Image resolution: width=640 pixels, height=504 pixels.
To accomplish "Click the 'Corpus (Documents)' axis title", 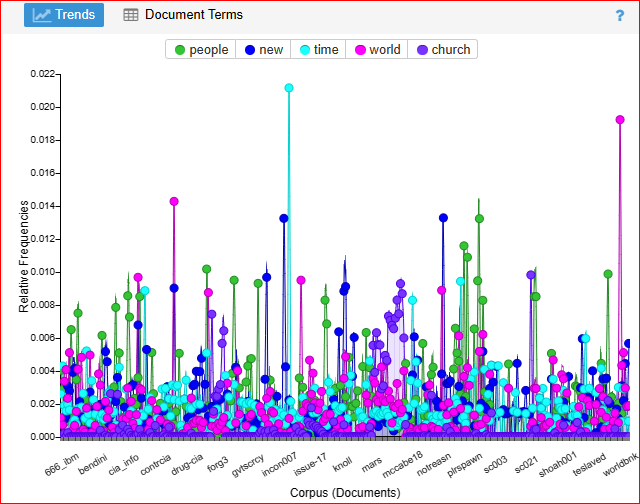I will (x=345, y=493).
